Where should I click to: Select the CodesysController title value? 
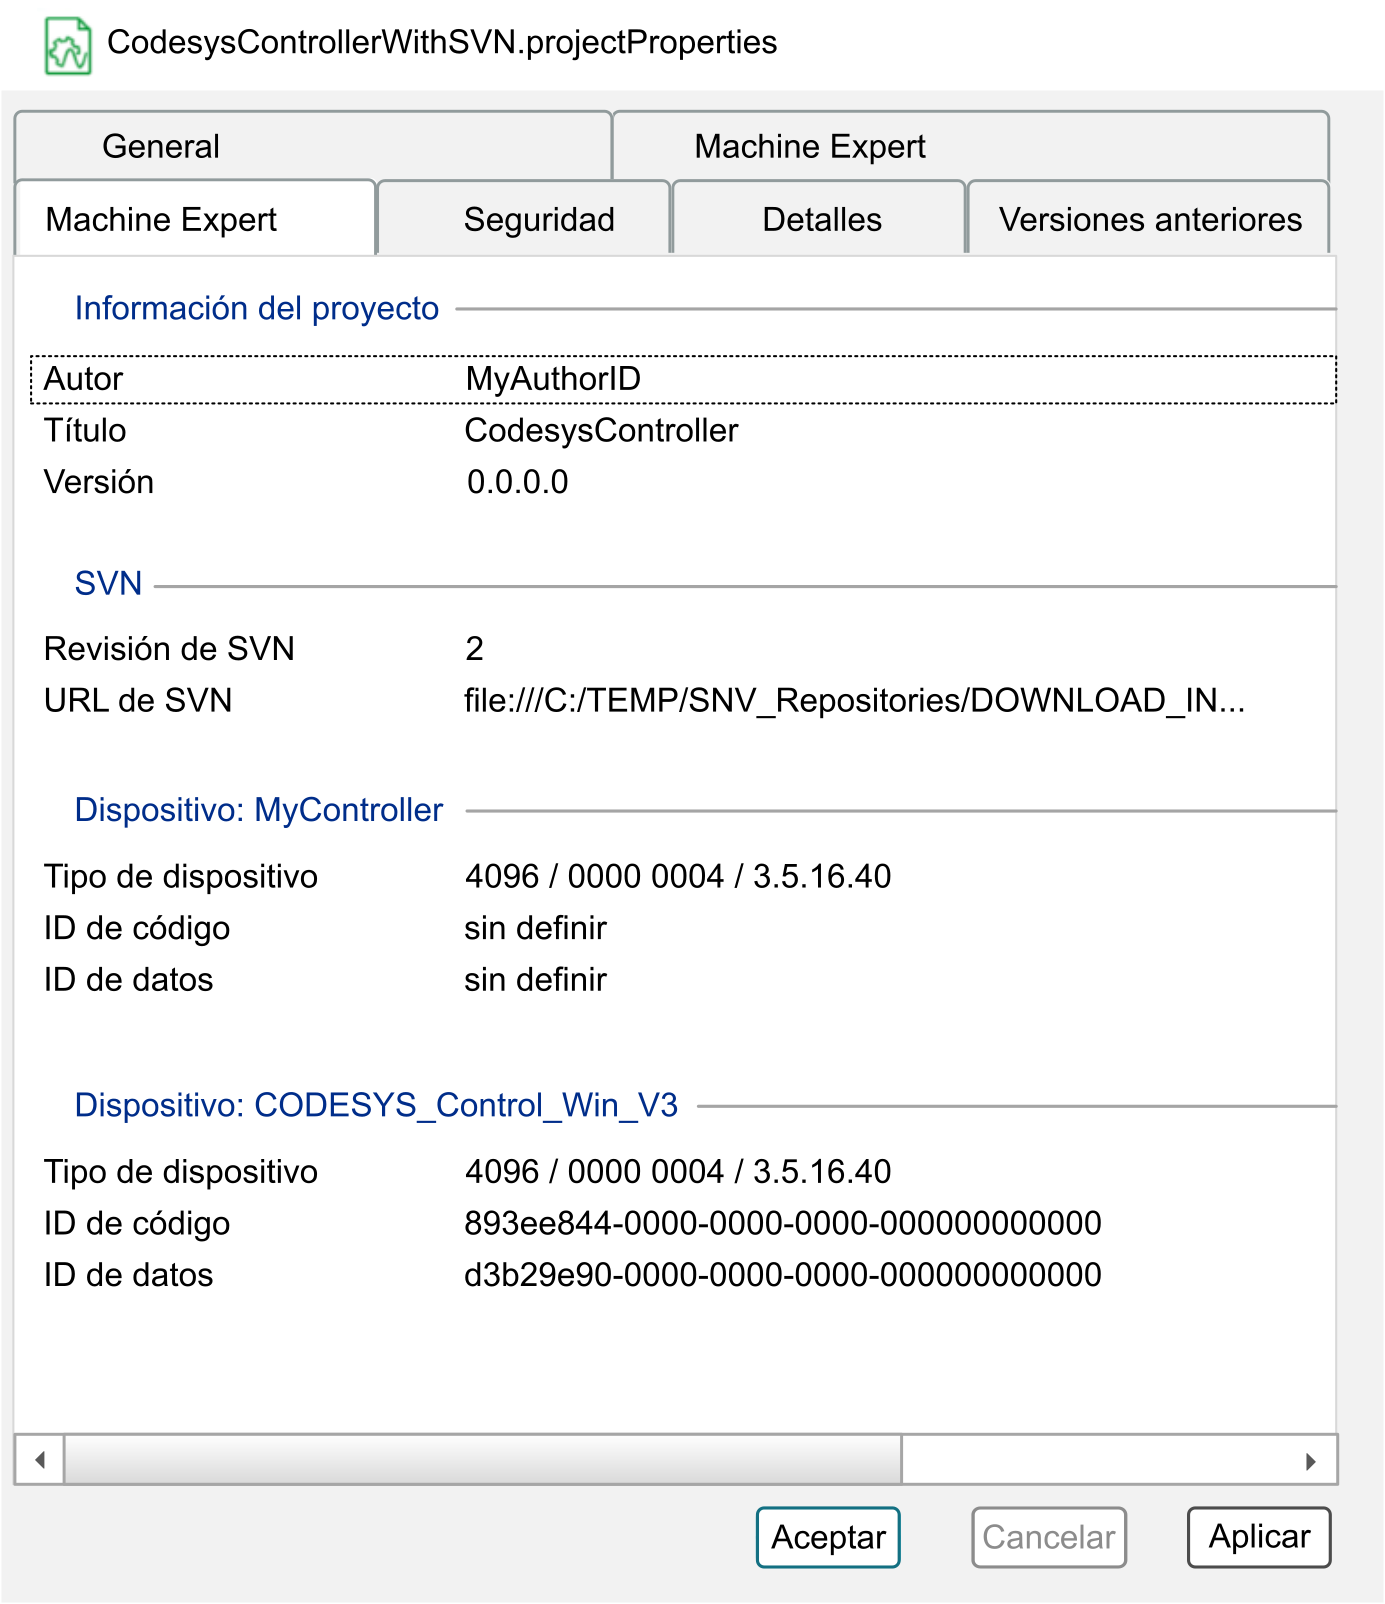pos(601,431)
